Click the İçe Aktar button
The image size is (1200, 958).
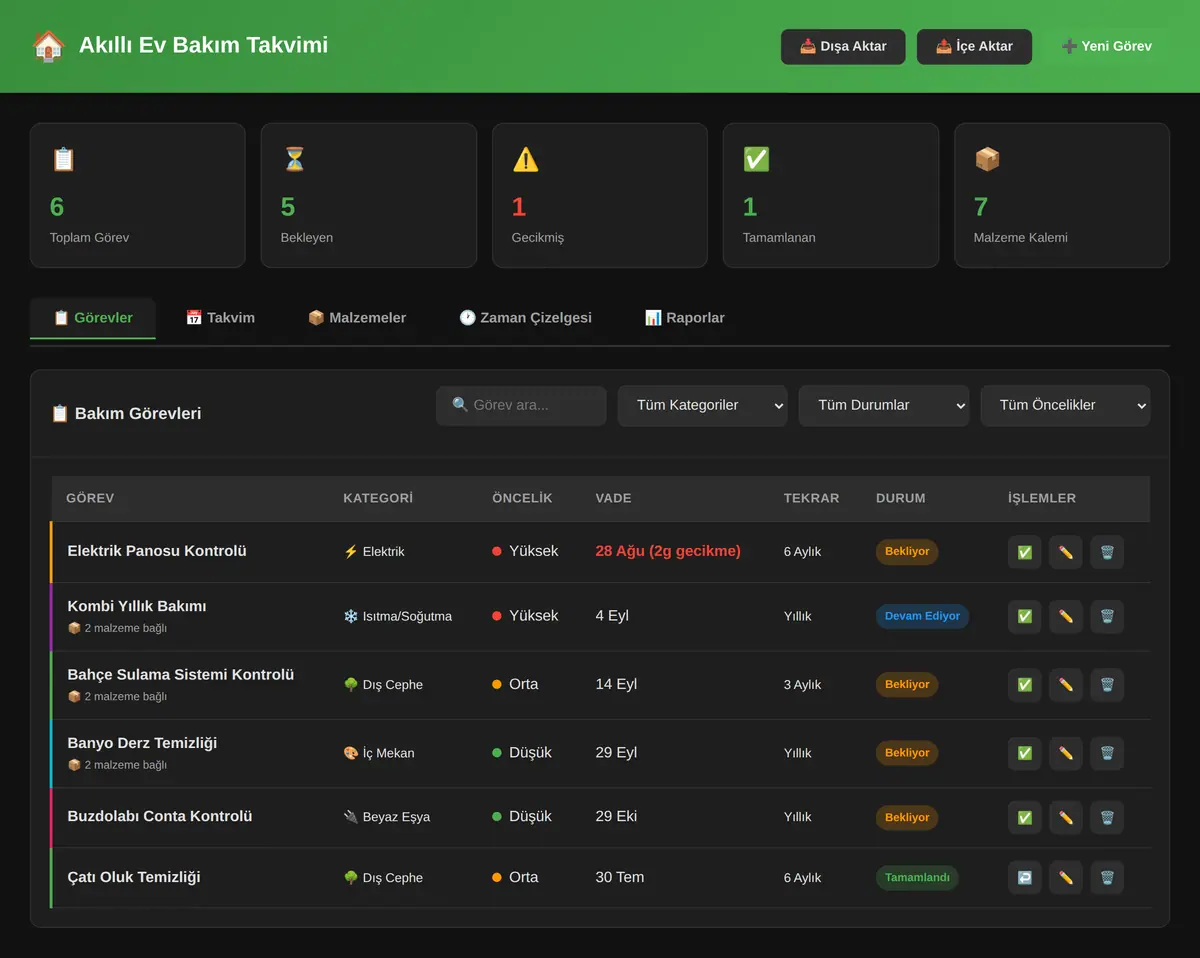coord(974,47)
